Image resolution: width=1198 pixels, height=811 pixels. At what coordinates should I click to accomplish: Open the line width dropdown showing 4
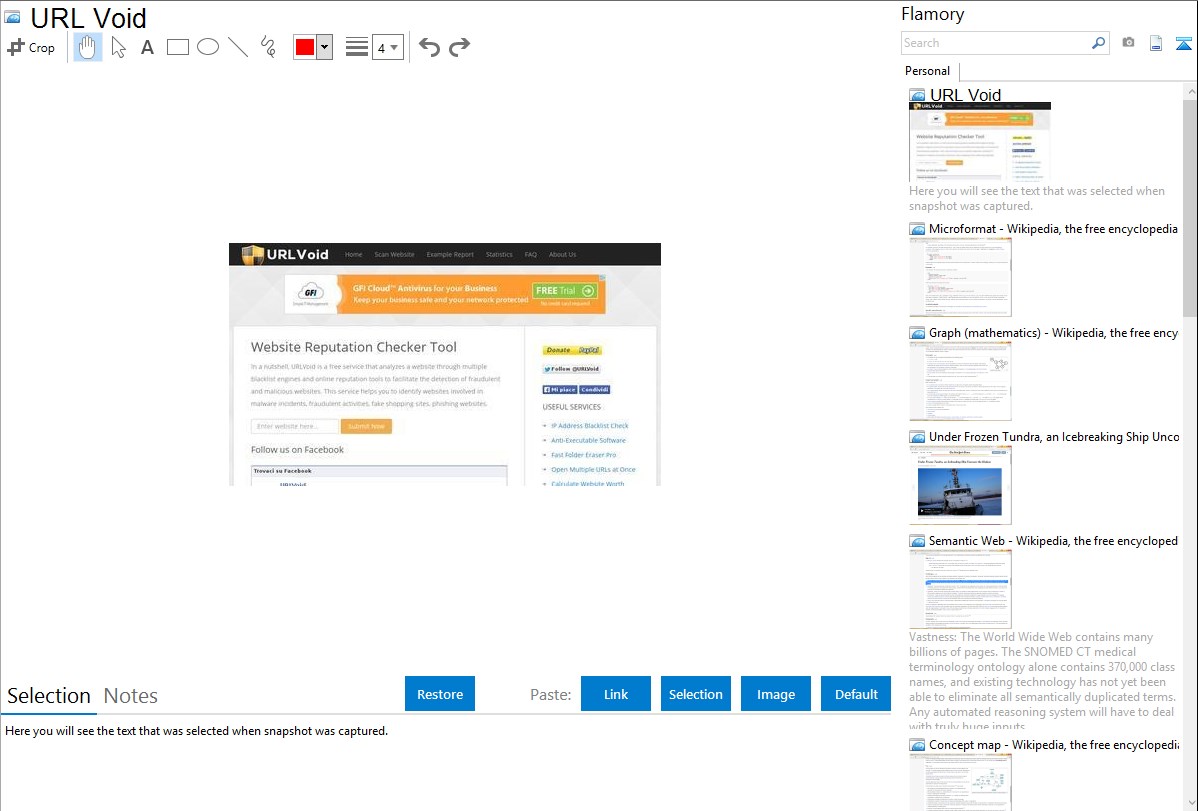pos(388,48)
